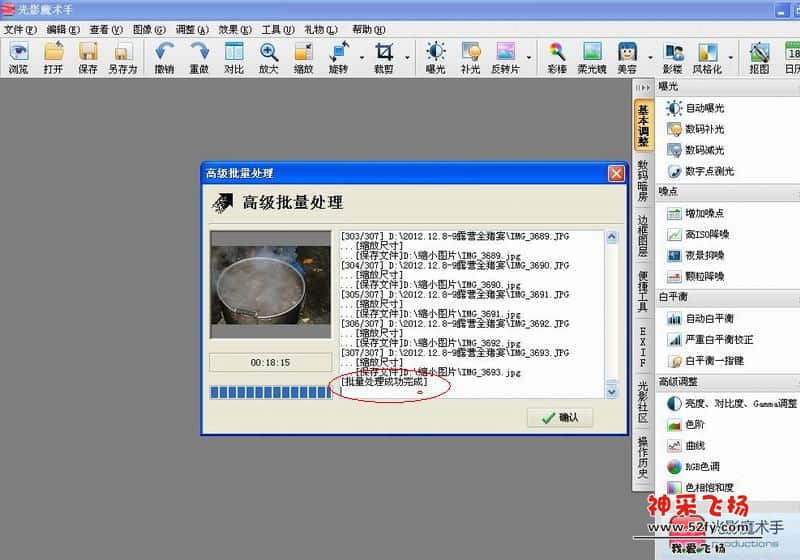Open the 帮助(H) menu
The height and width of the screenshot is (560, 800).
(369, 30)
